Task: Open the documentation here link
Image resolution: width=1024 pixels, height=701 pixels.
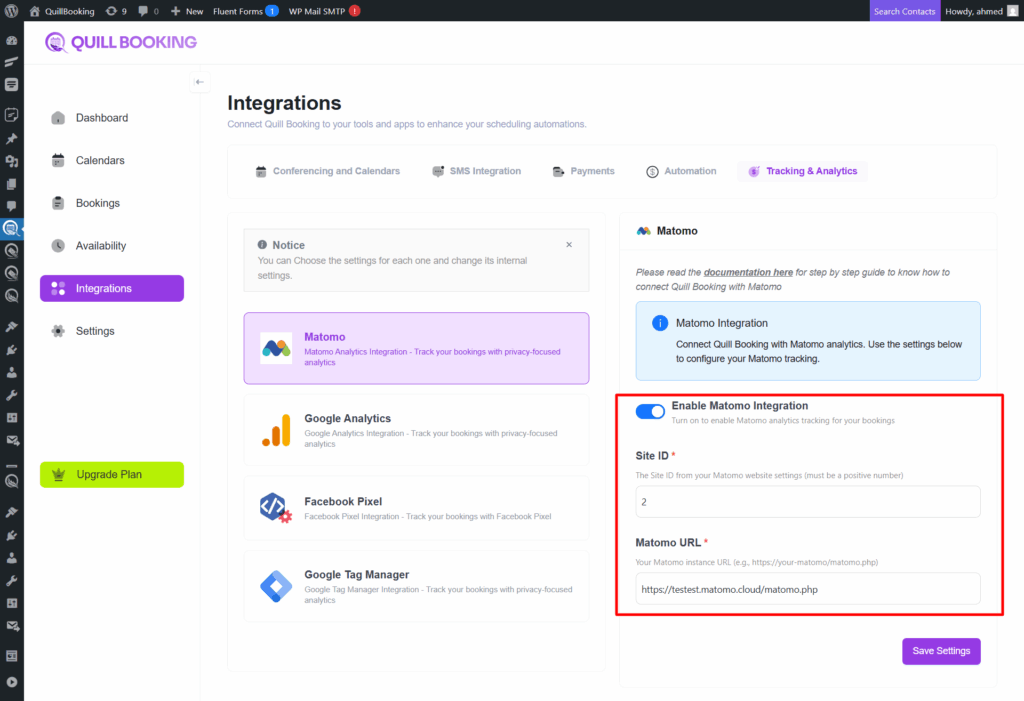Action: [x=748, y=272]
